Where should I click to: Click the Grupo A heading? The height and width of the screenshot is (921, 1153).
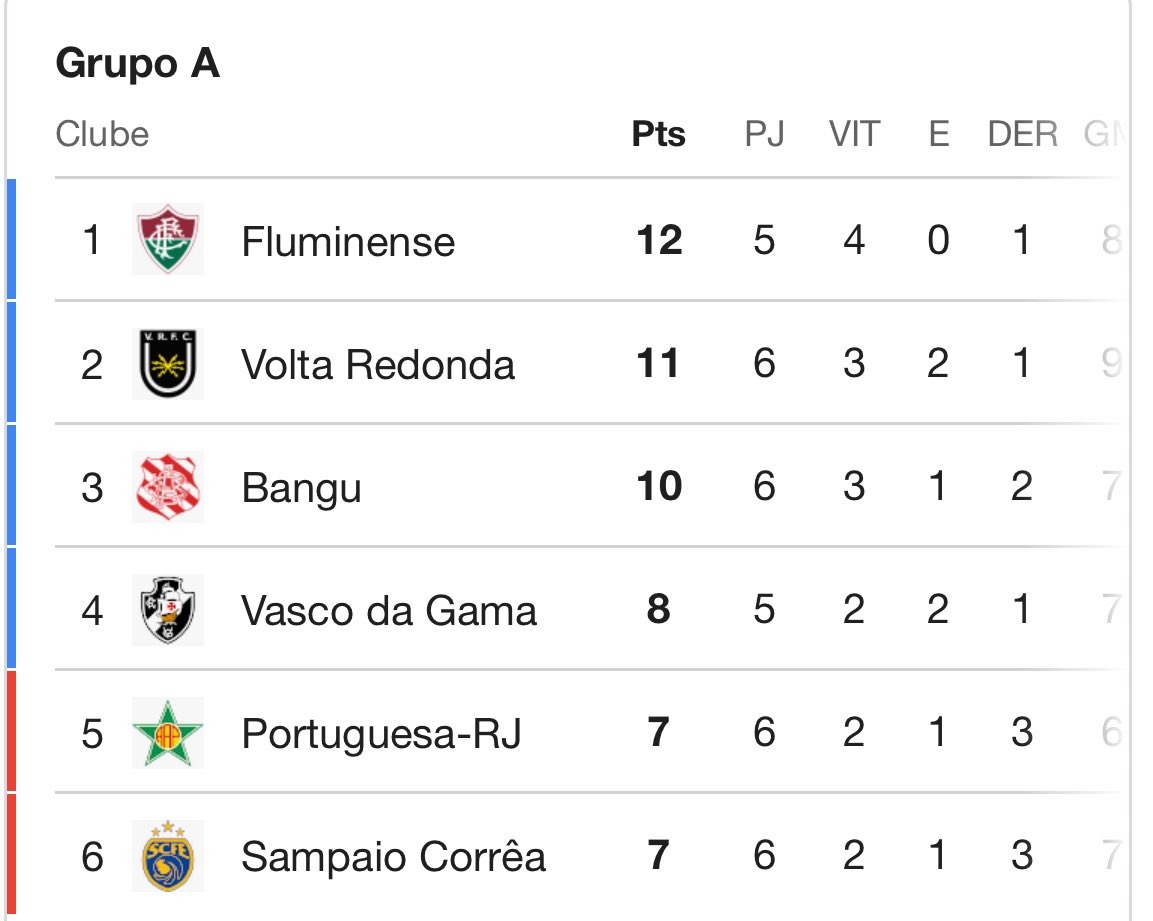pyautogui.click(x=138, y=64)
